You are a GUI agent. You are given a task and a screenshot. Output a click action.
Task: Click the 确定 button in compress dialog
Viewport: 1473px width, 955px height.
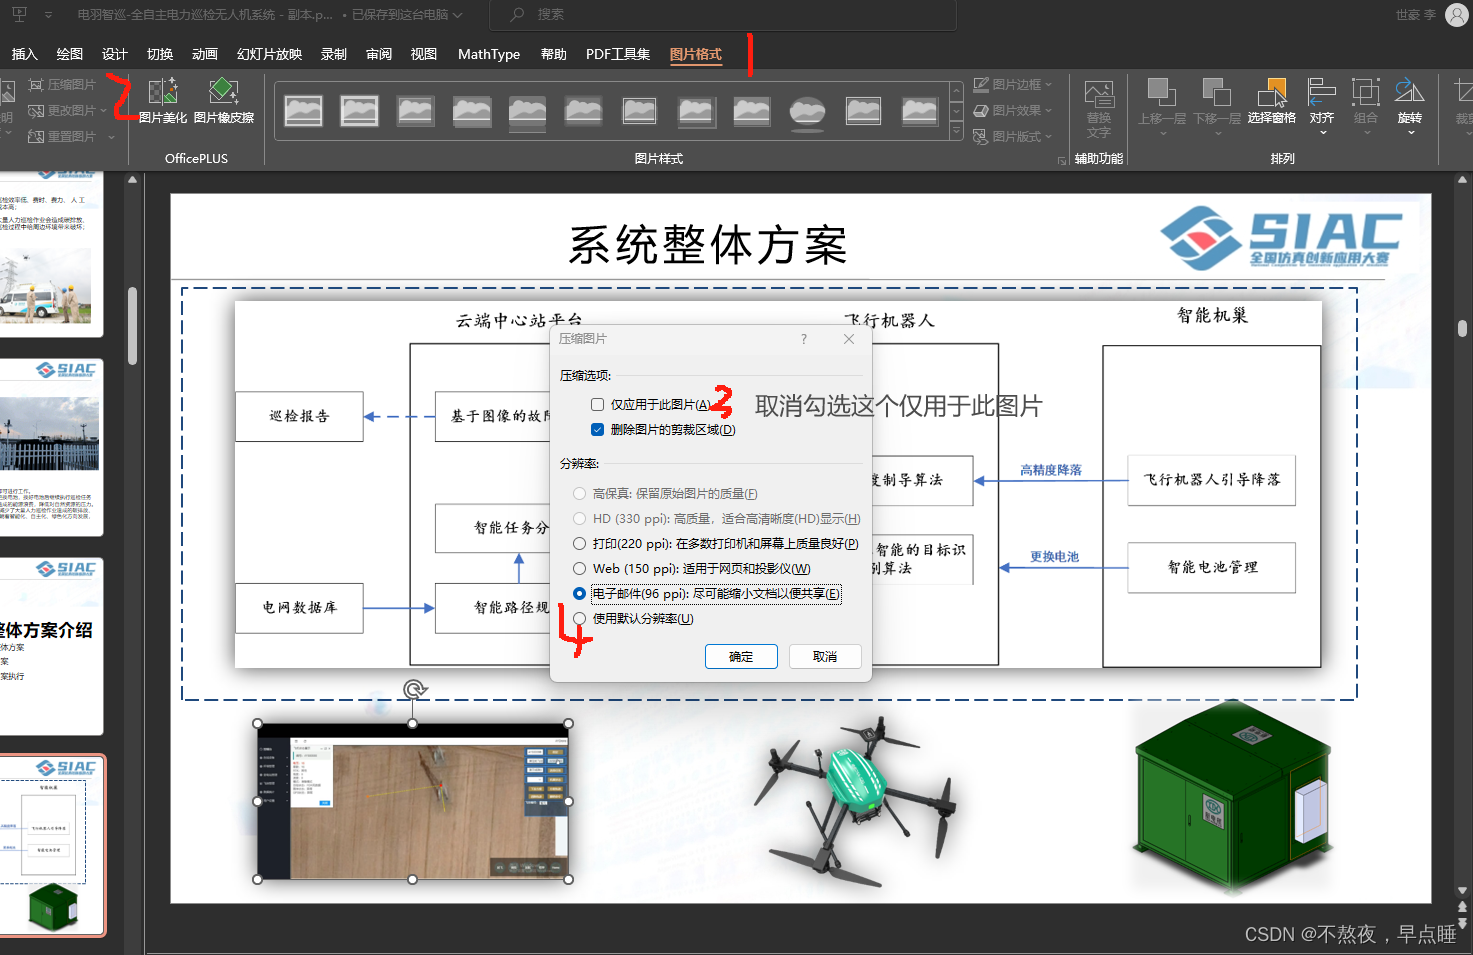pos(741,657)
